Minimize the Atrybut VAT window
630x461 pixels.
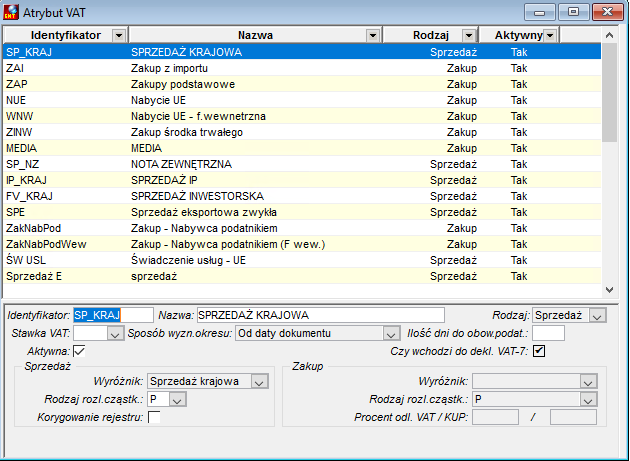(x=539, y=12)
